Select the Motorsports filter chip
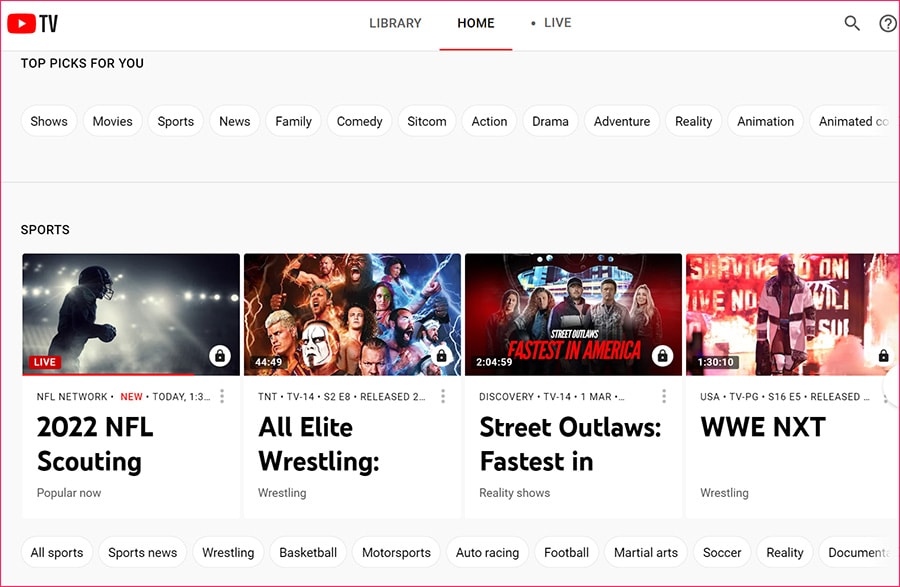 [396, 552]
